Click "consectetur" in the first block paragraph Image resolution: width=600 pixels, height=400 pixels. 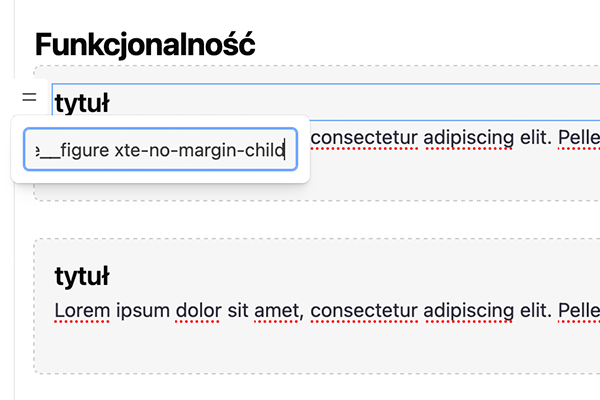365,136
